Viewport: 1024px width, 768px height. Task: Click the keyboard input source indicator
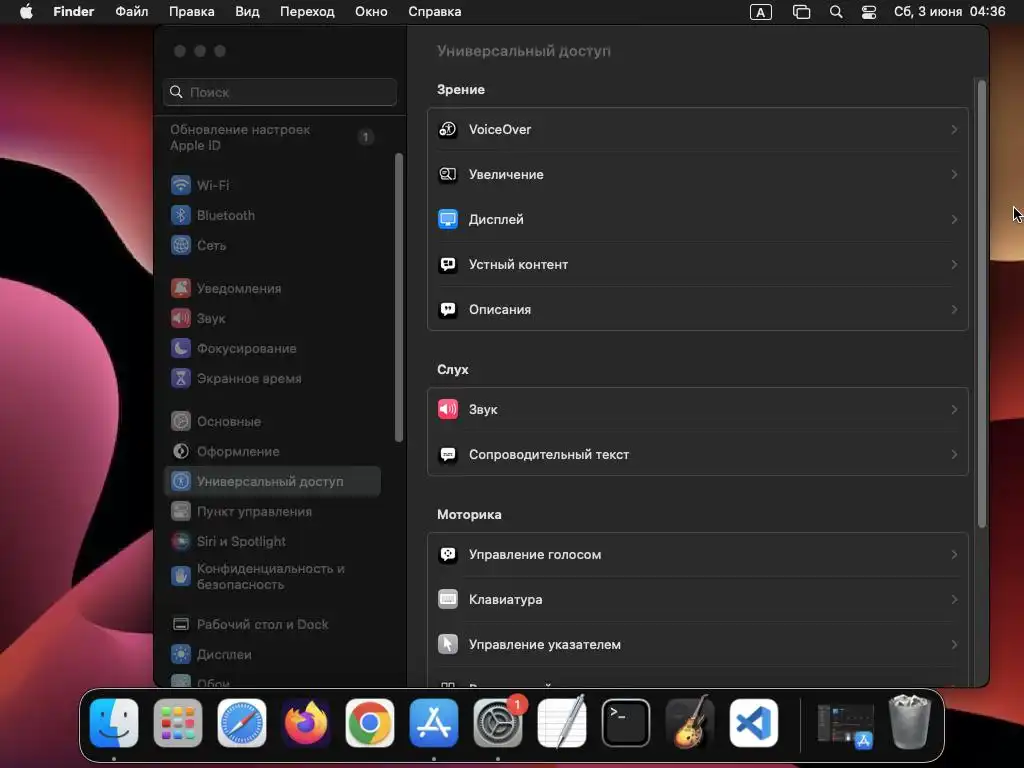(761, 12)
